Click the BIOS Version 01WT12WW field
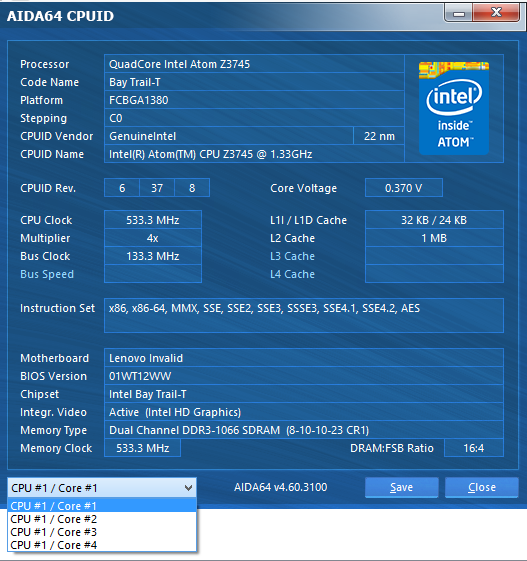Viewport: 527px width, 561px height. 304,376
